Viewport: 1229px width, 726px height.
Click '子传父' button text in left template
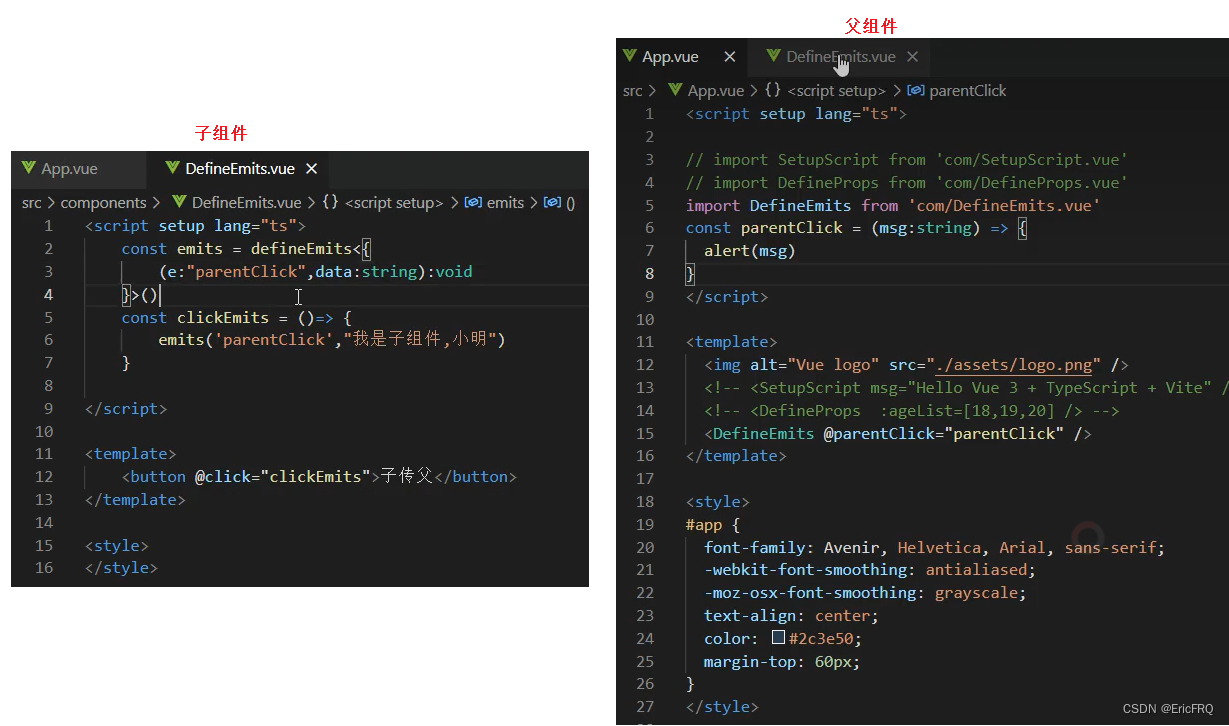click(x=407, y=477)
